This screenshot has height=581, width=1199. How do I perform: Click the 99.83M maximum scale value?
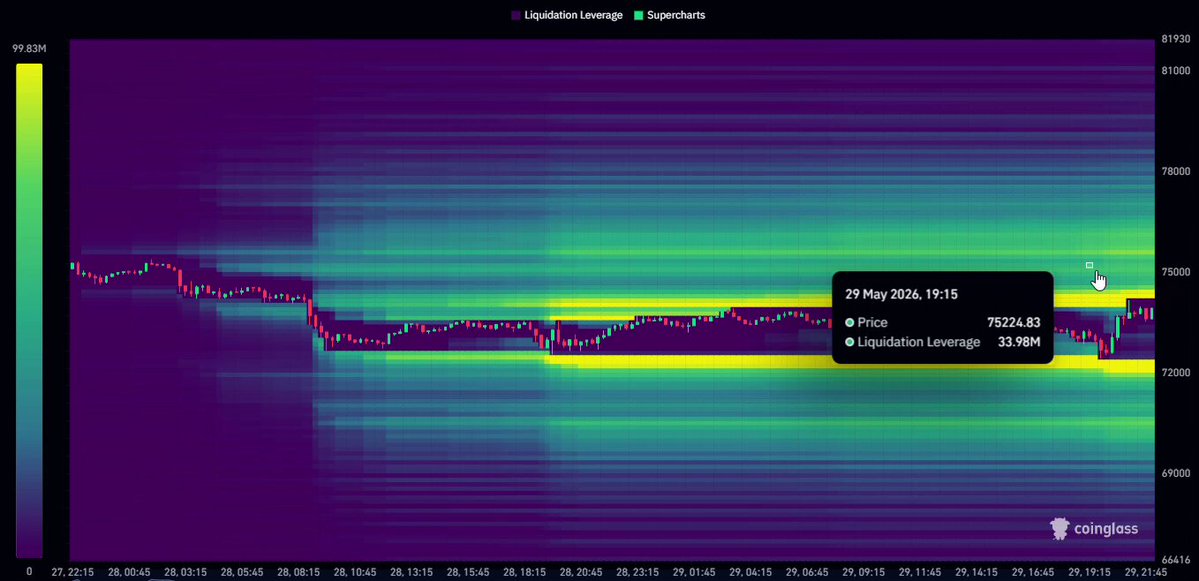click(x=29, y=49)
